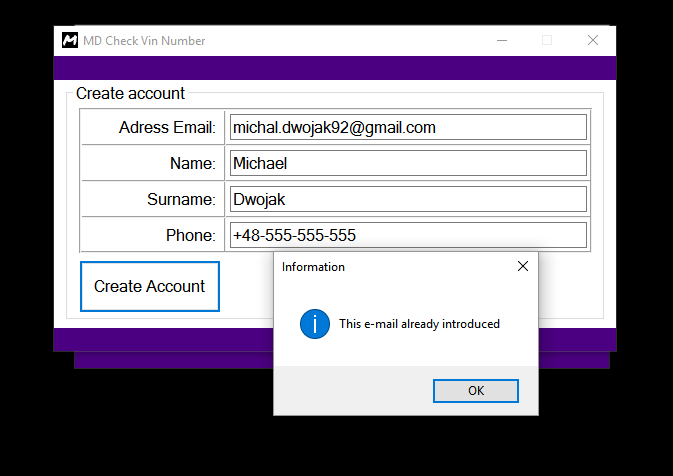Click the MD app logo icon
Screen dimensions: 673x476
pos(70,40)
